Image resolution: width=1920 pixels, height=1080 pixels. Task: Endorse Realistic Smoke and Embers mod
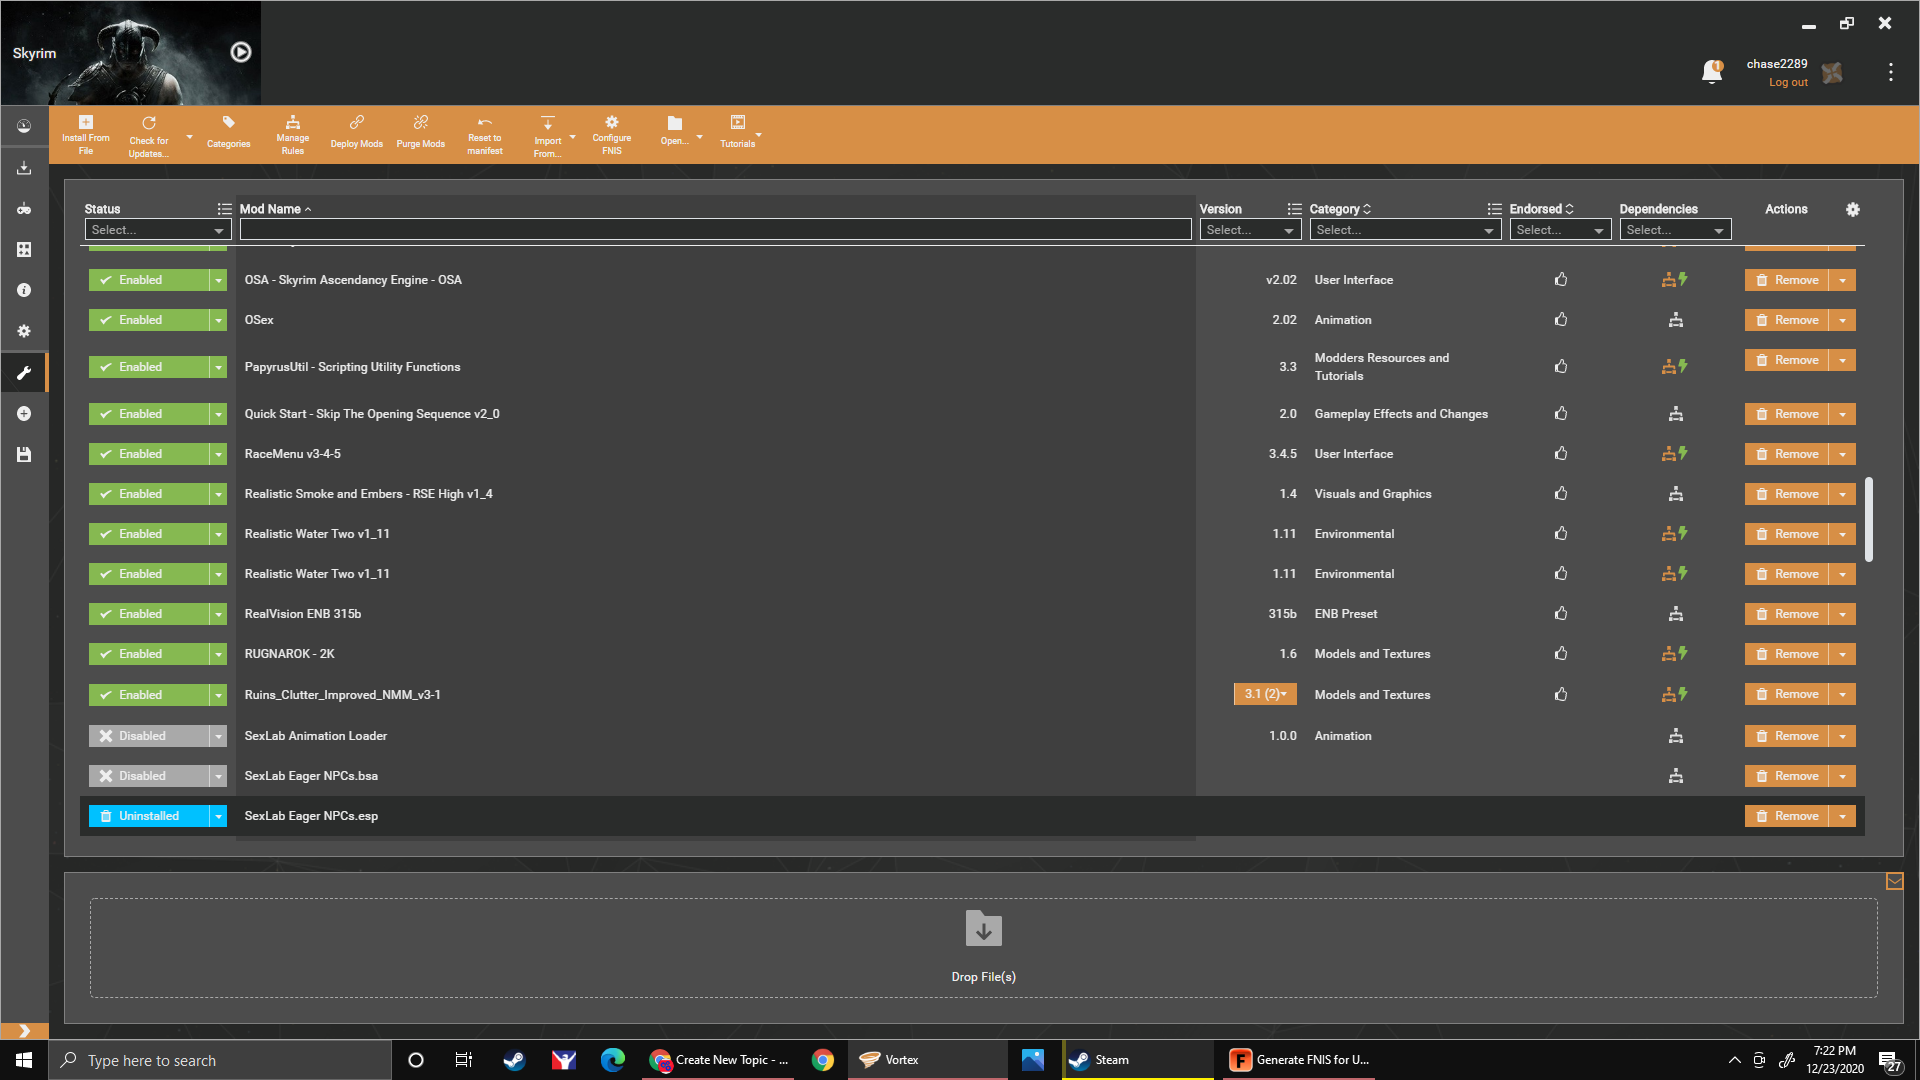pos(1561,494)
